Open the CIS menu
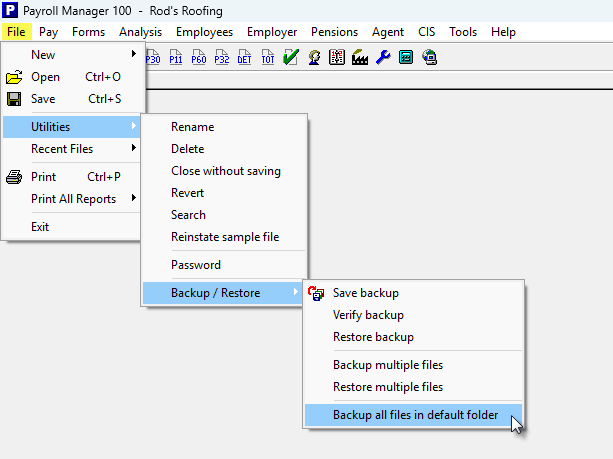Screen dimensions: 613x459 pyautogui.click(x=427, y=32)
